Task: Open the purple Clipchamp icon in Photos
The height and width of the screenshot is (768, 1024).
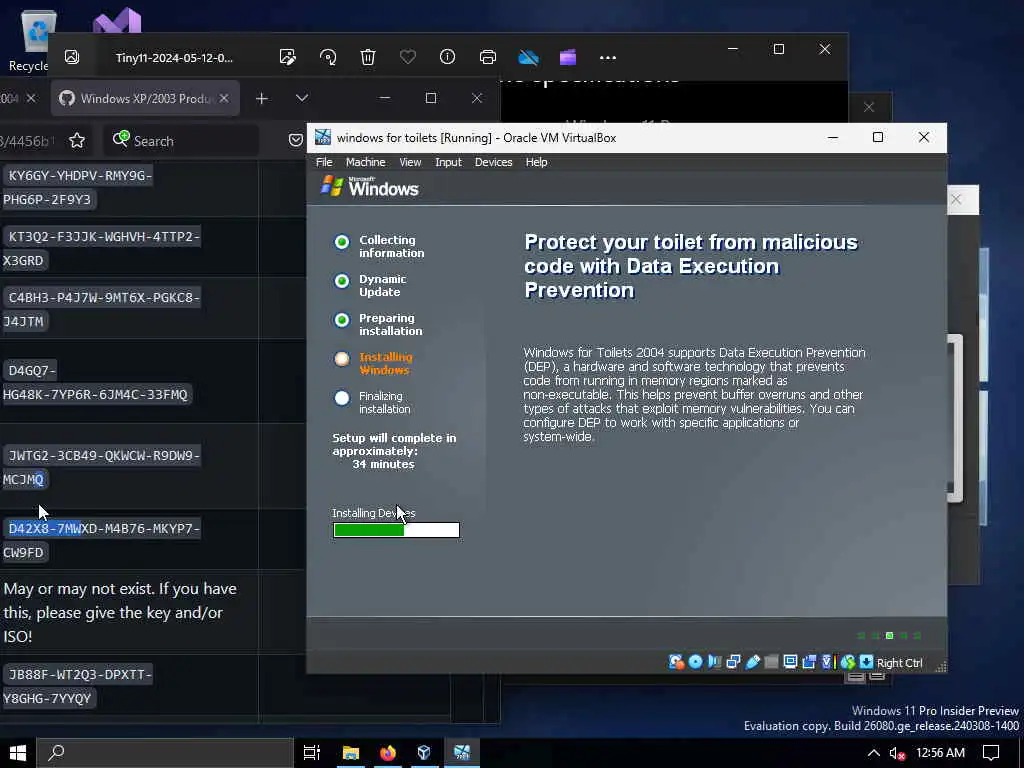Action: tap(568, 57)
